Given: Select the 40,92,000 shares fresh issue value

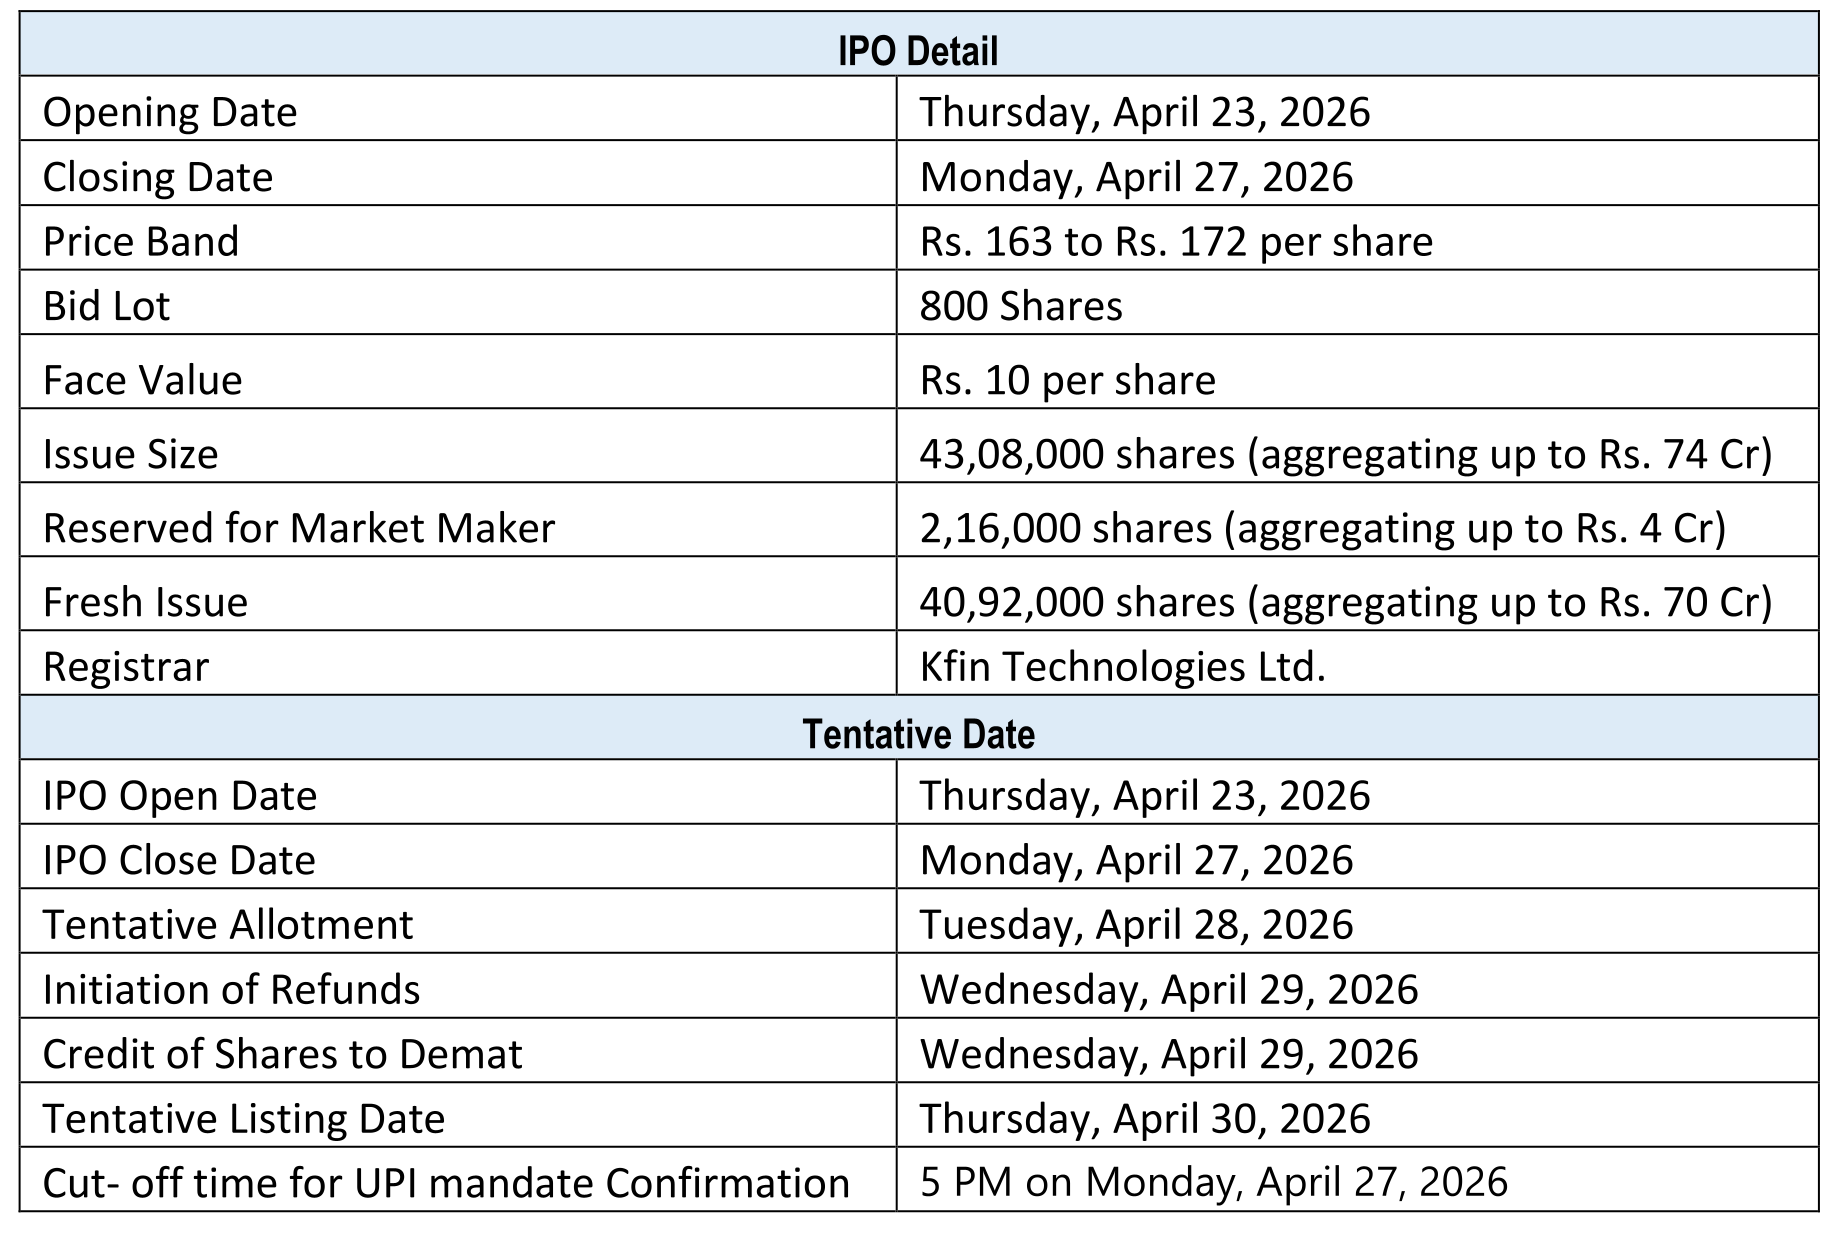Looking at the screenshot, I should 1345,602.
